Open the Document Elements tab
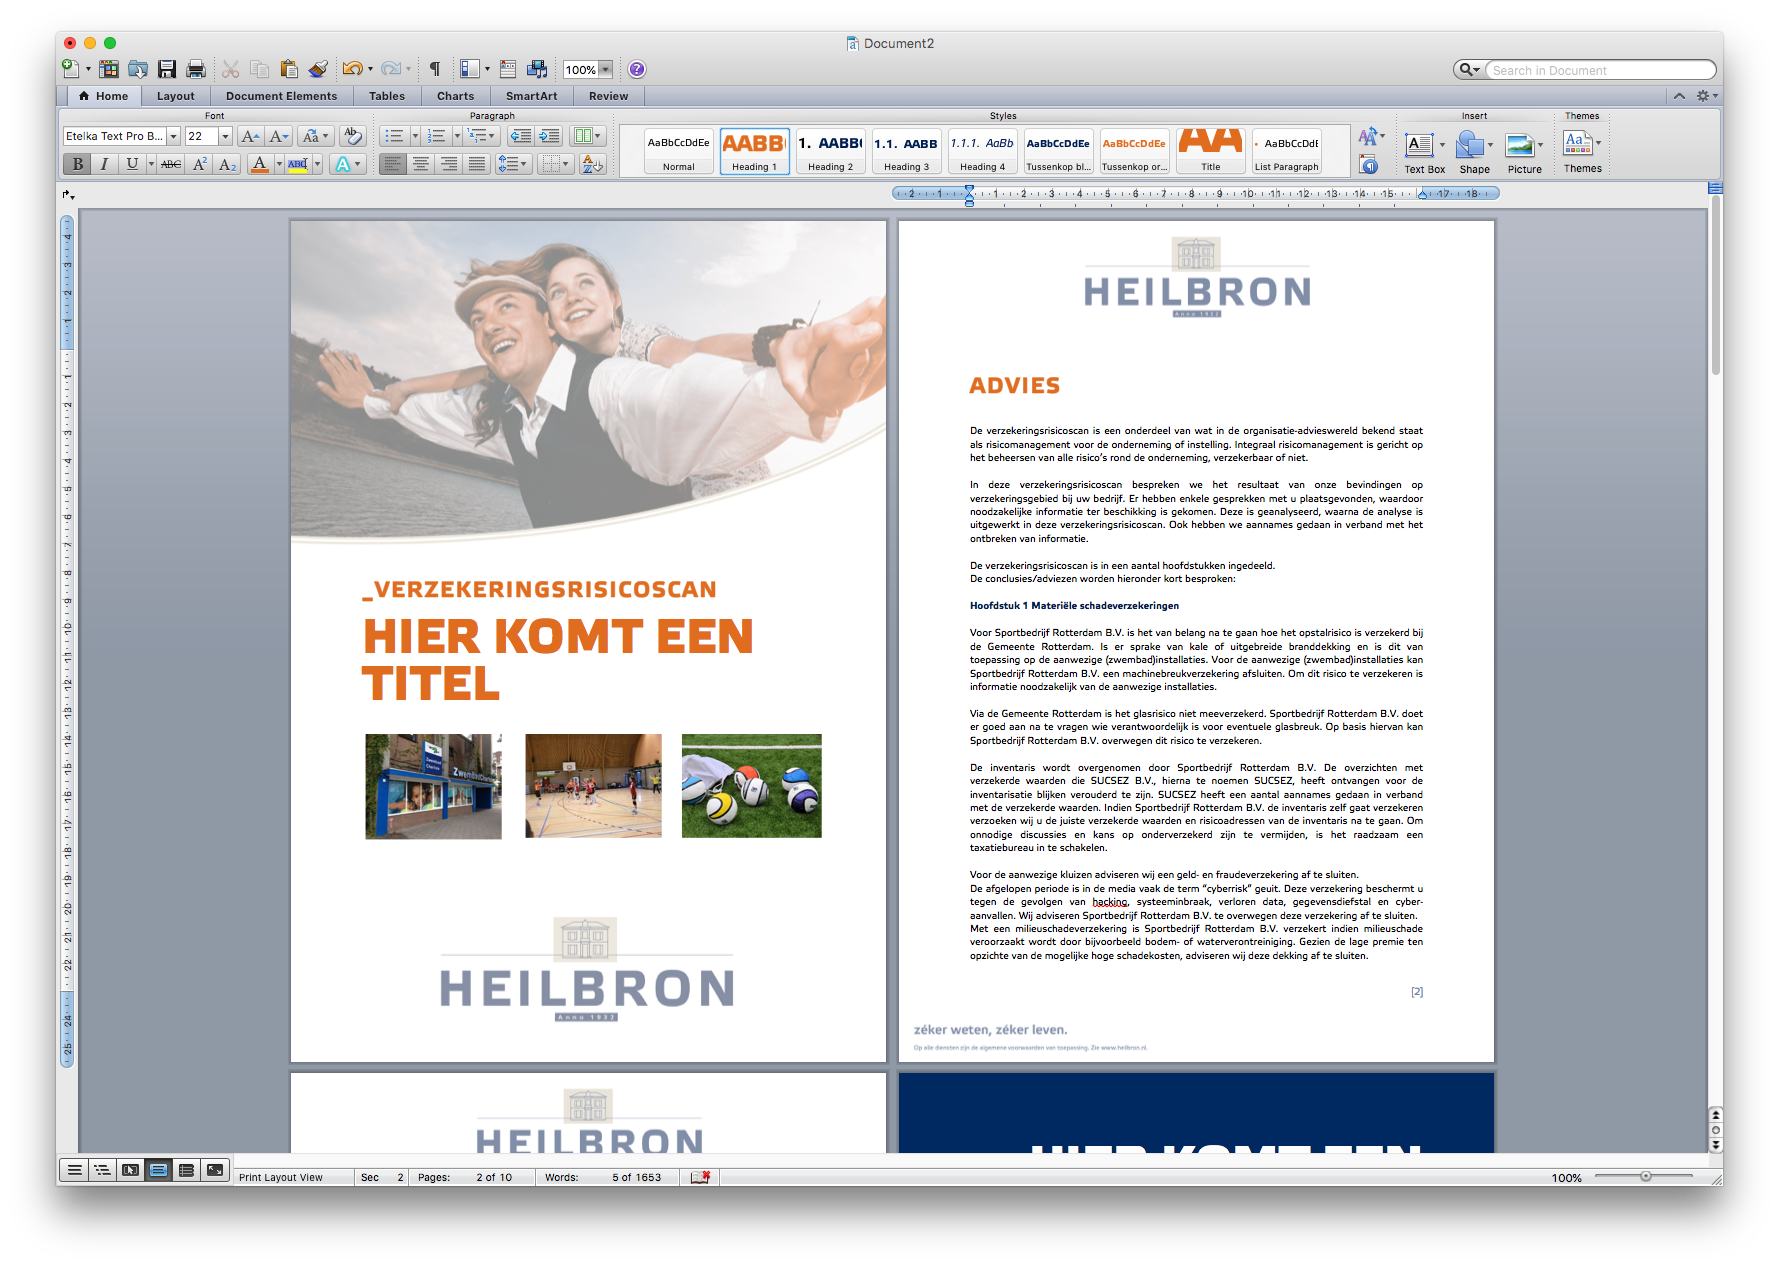Screen dimensions: 1779x1266 [281, 95]
